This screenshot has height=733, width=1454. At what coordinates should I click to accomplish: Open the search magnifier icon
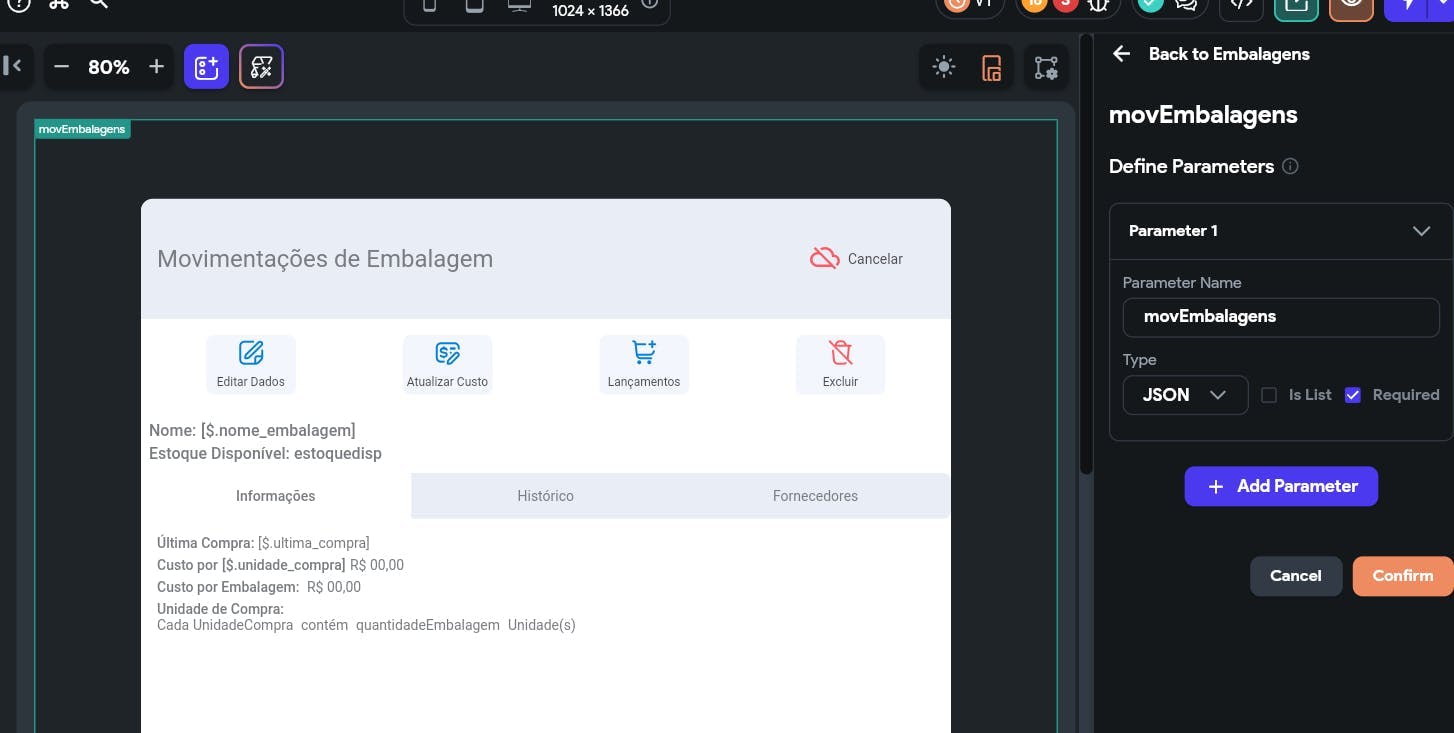98,3
